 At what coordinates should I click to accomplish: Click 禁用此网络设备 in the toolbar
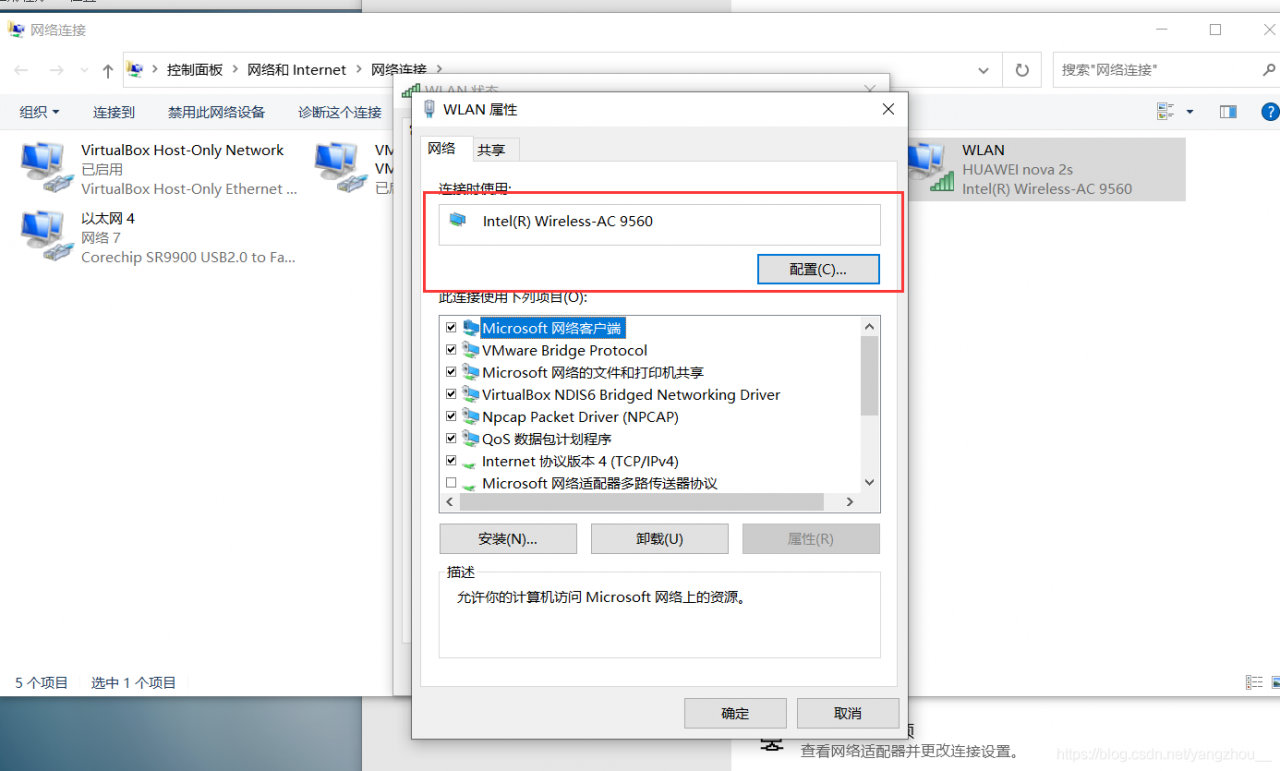(216, 112)
